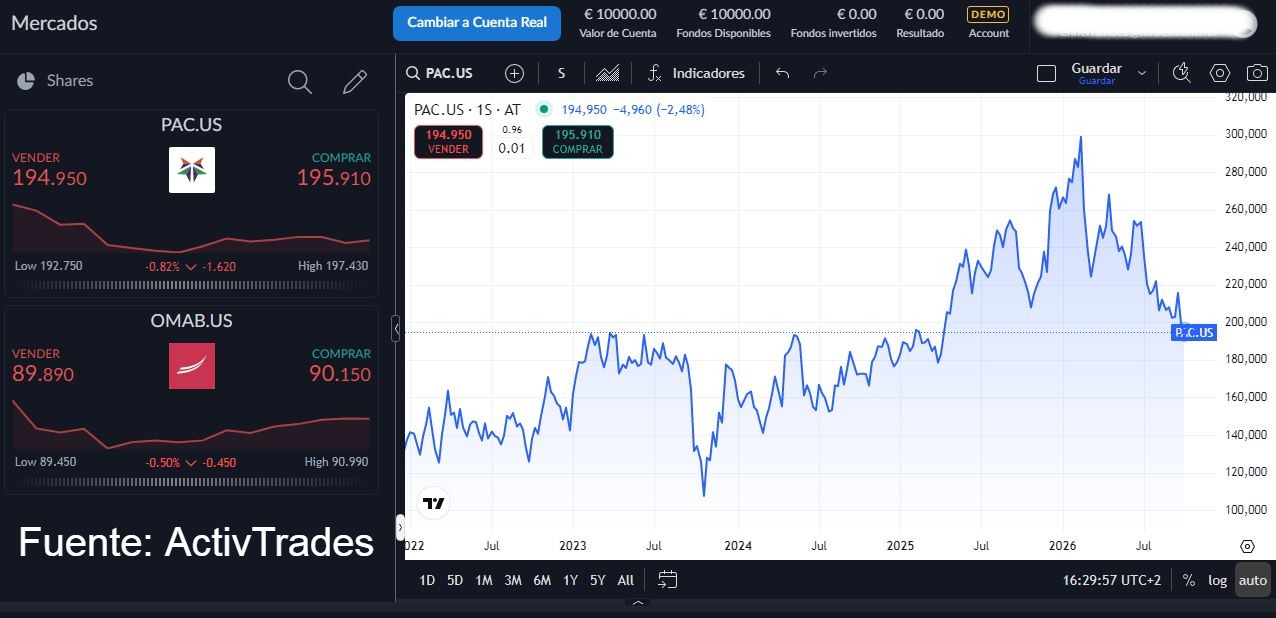Open the S timeframe interval dropdown
The height and width of the screenshot is (618, 1276).
[x=562, y=73]
